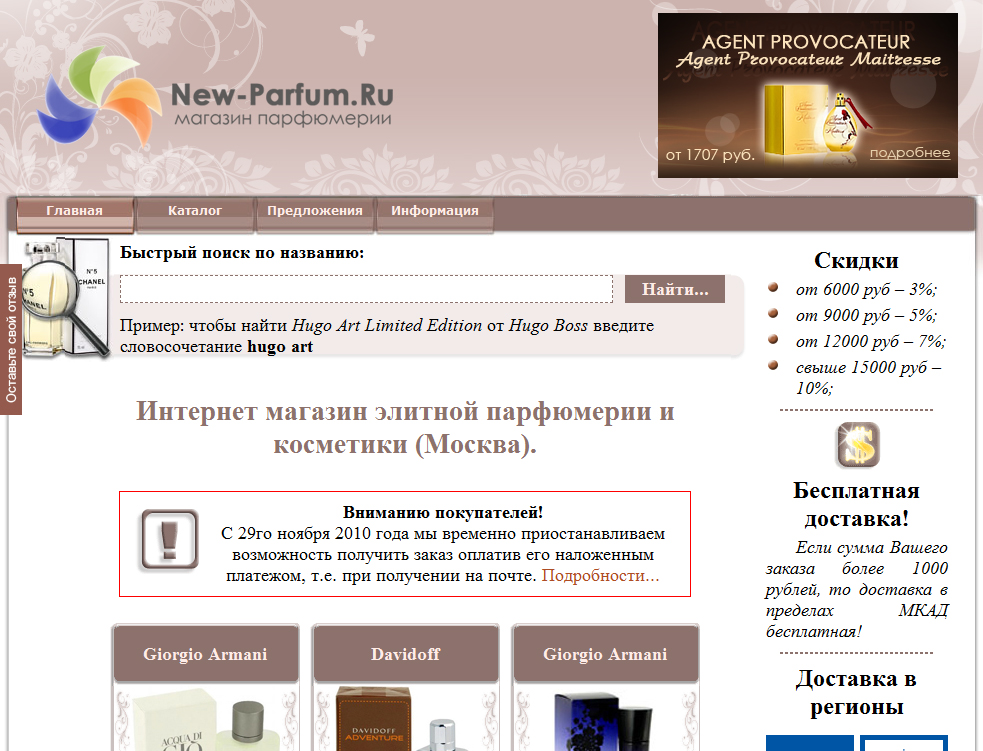
Task: Open the Оставьте свой отзыв side tab
Action: [x=11, y=339]
